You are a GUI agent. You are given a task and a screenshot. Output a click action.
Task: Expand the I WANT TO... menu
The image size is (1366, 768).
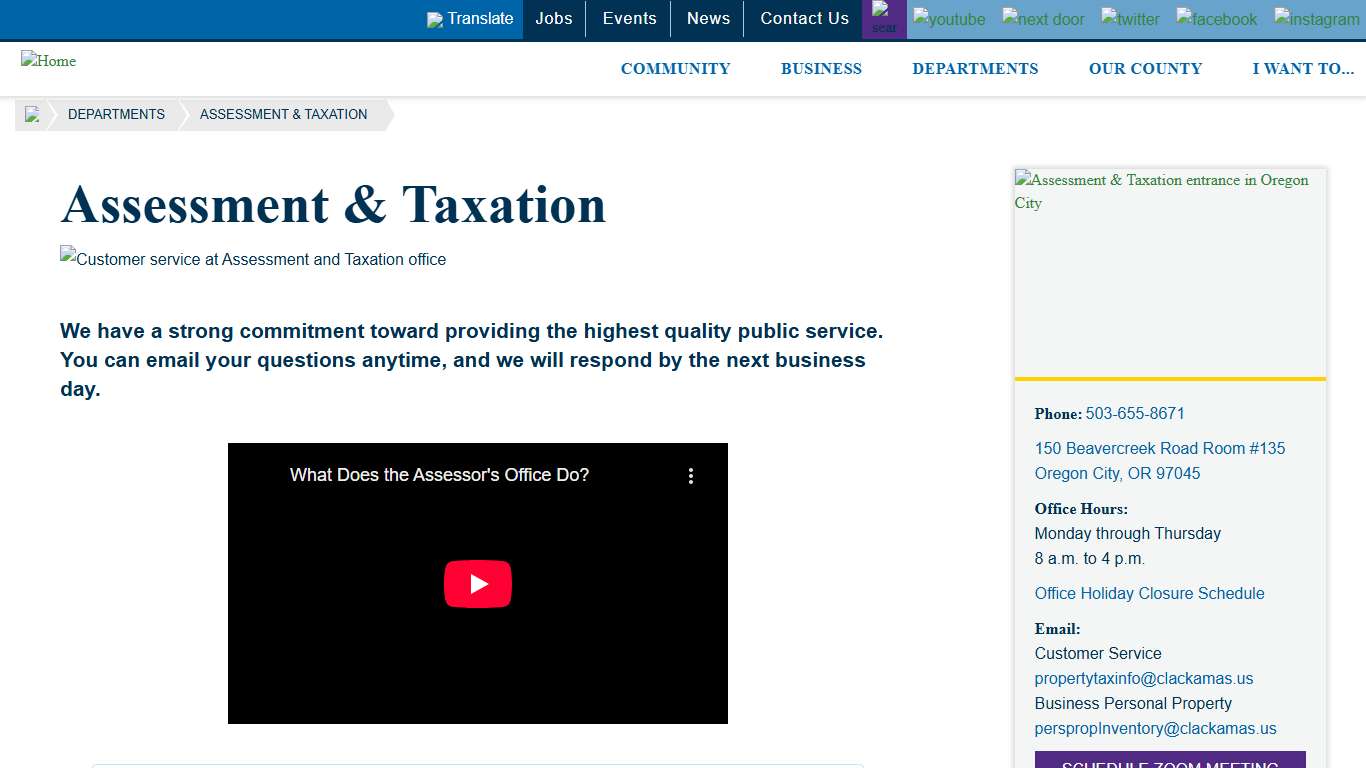[x=1303, y=68]
